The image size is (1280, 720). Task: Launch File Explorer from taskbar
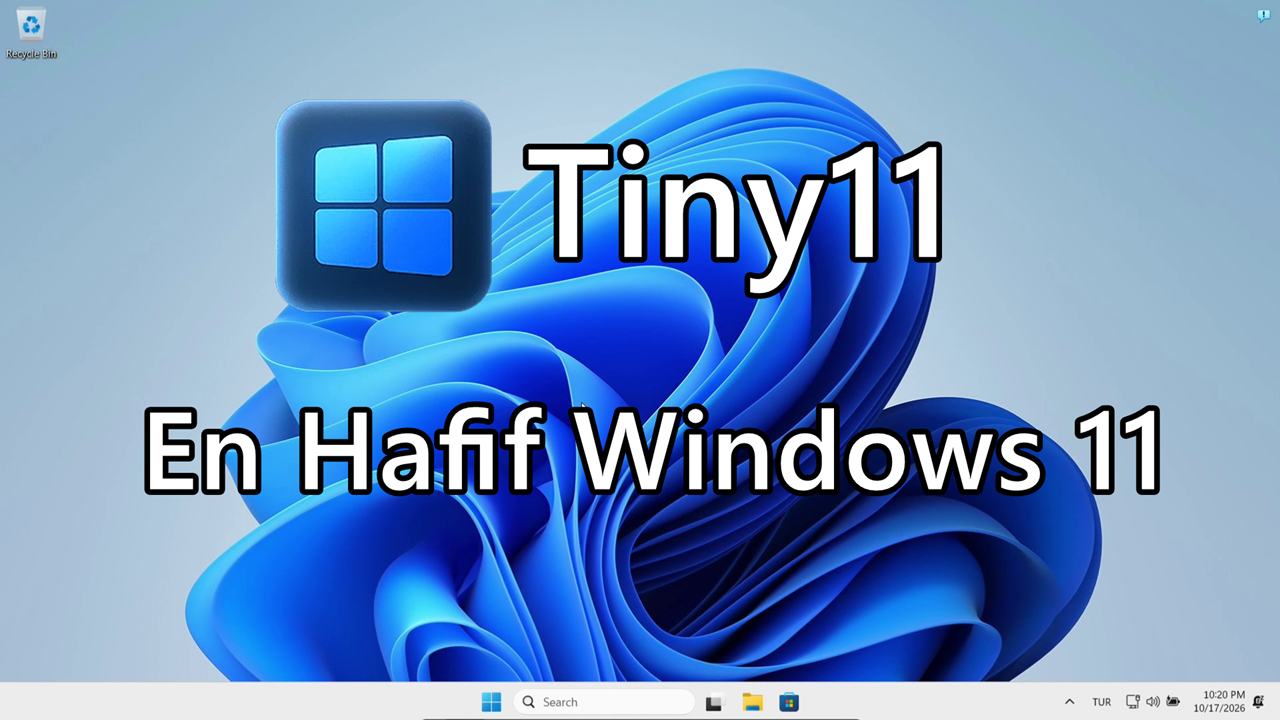coord(752,702)
